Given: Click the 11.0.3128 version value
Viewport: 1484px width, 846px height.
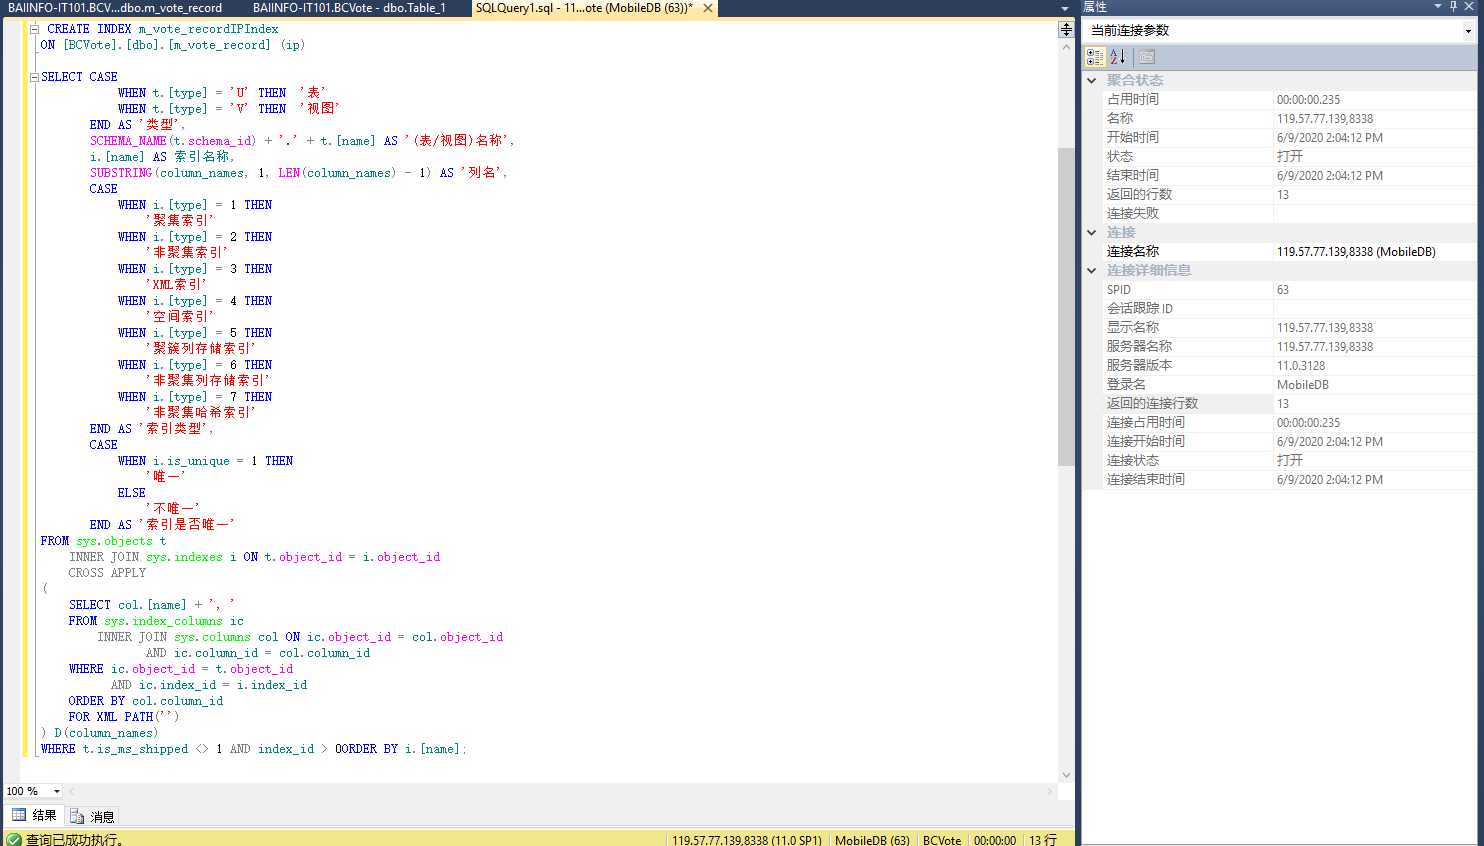Looking at the screenshot, I should (1301, 366).
